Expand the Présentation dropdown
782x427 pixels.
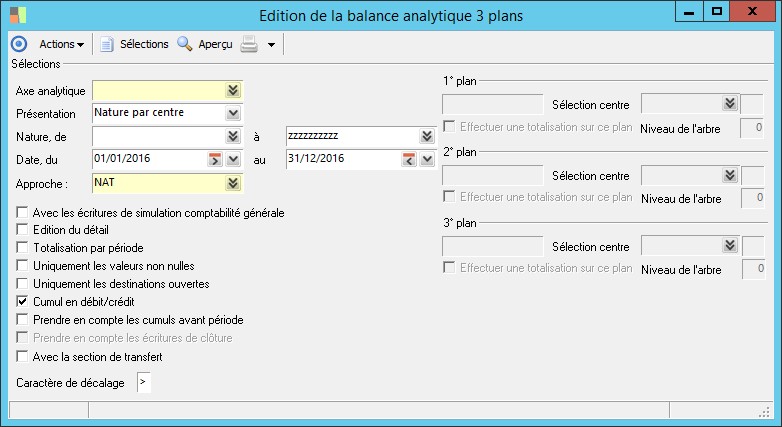click(233, 113)
